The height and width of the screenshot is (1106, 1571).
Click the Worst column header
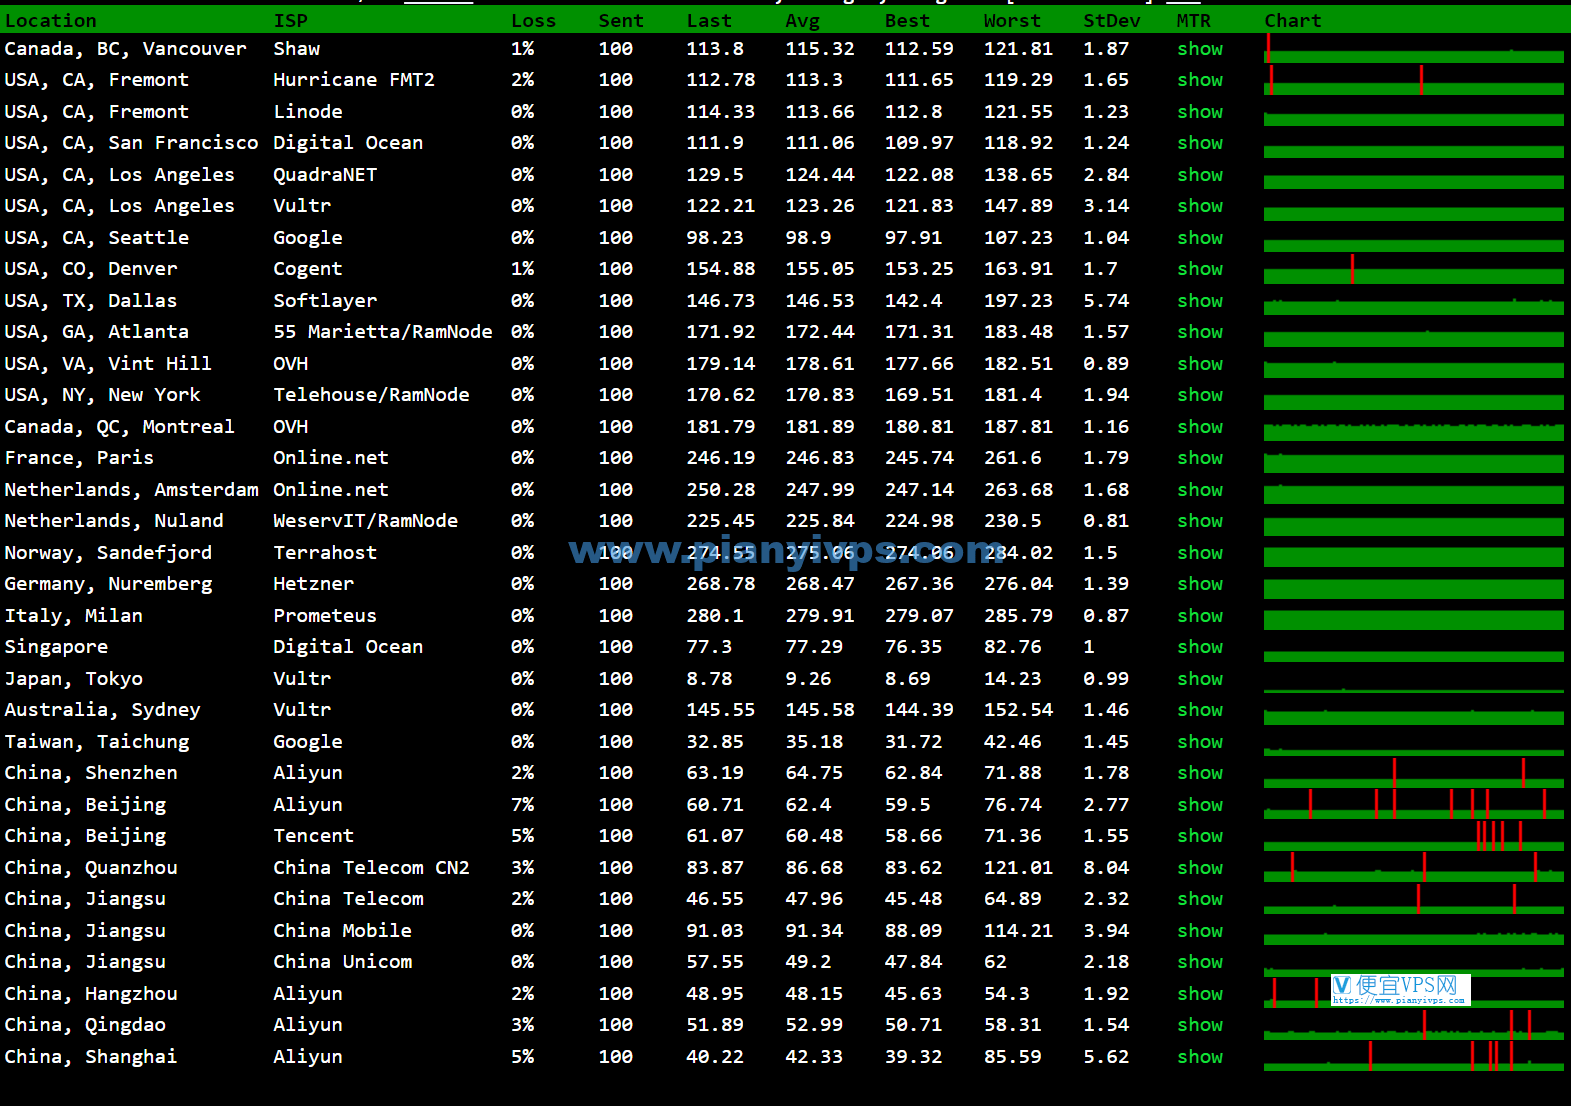(1012, 21)
